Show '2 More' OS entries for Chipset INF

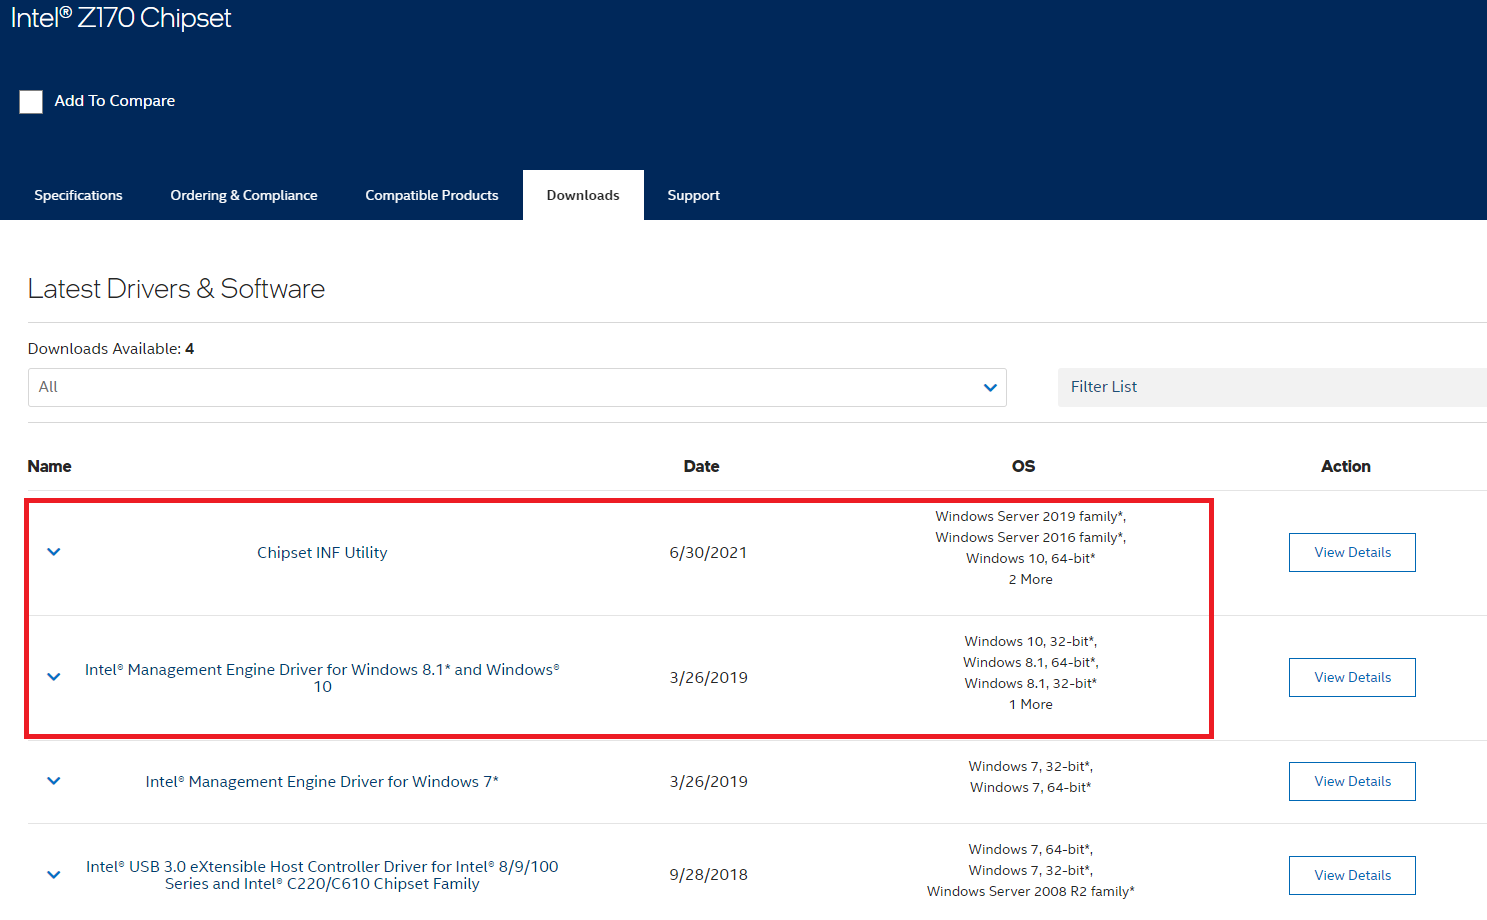pos(1030,579)
